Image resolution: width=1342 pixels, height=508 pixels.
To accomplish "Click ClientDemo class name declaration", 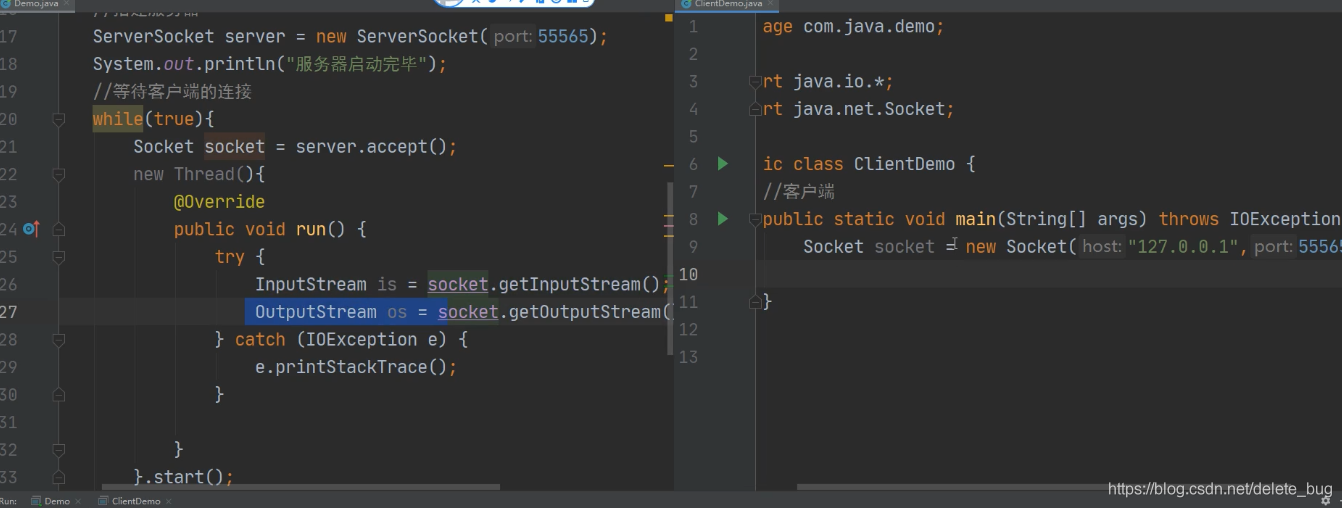I will [x=904, y=164].
